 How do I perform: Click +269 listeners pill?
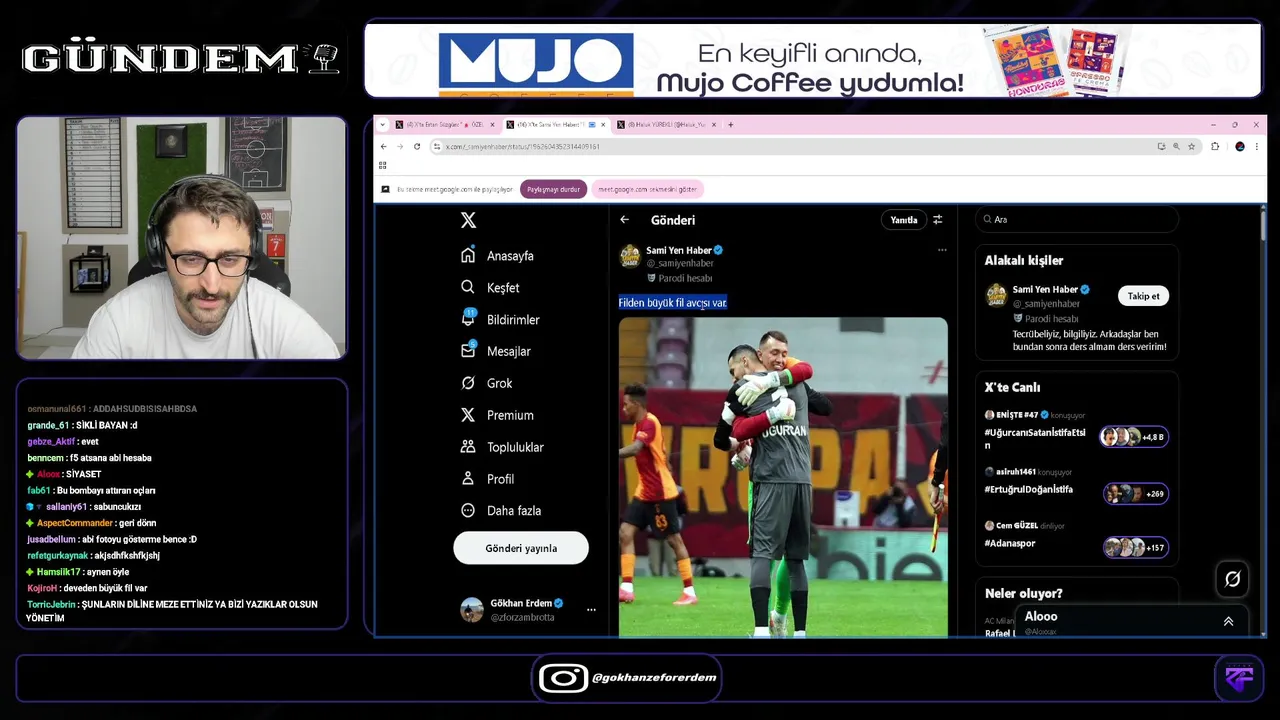1136,493
